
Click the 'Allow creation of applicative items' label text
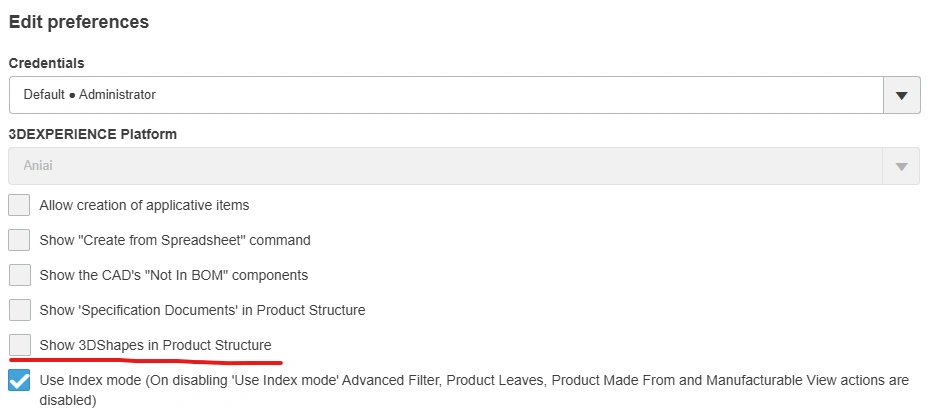coord(144,205)
